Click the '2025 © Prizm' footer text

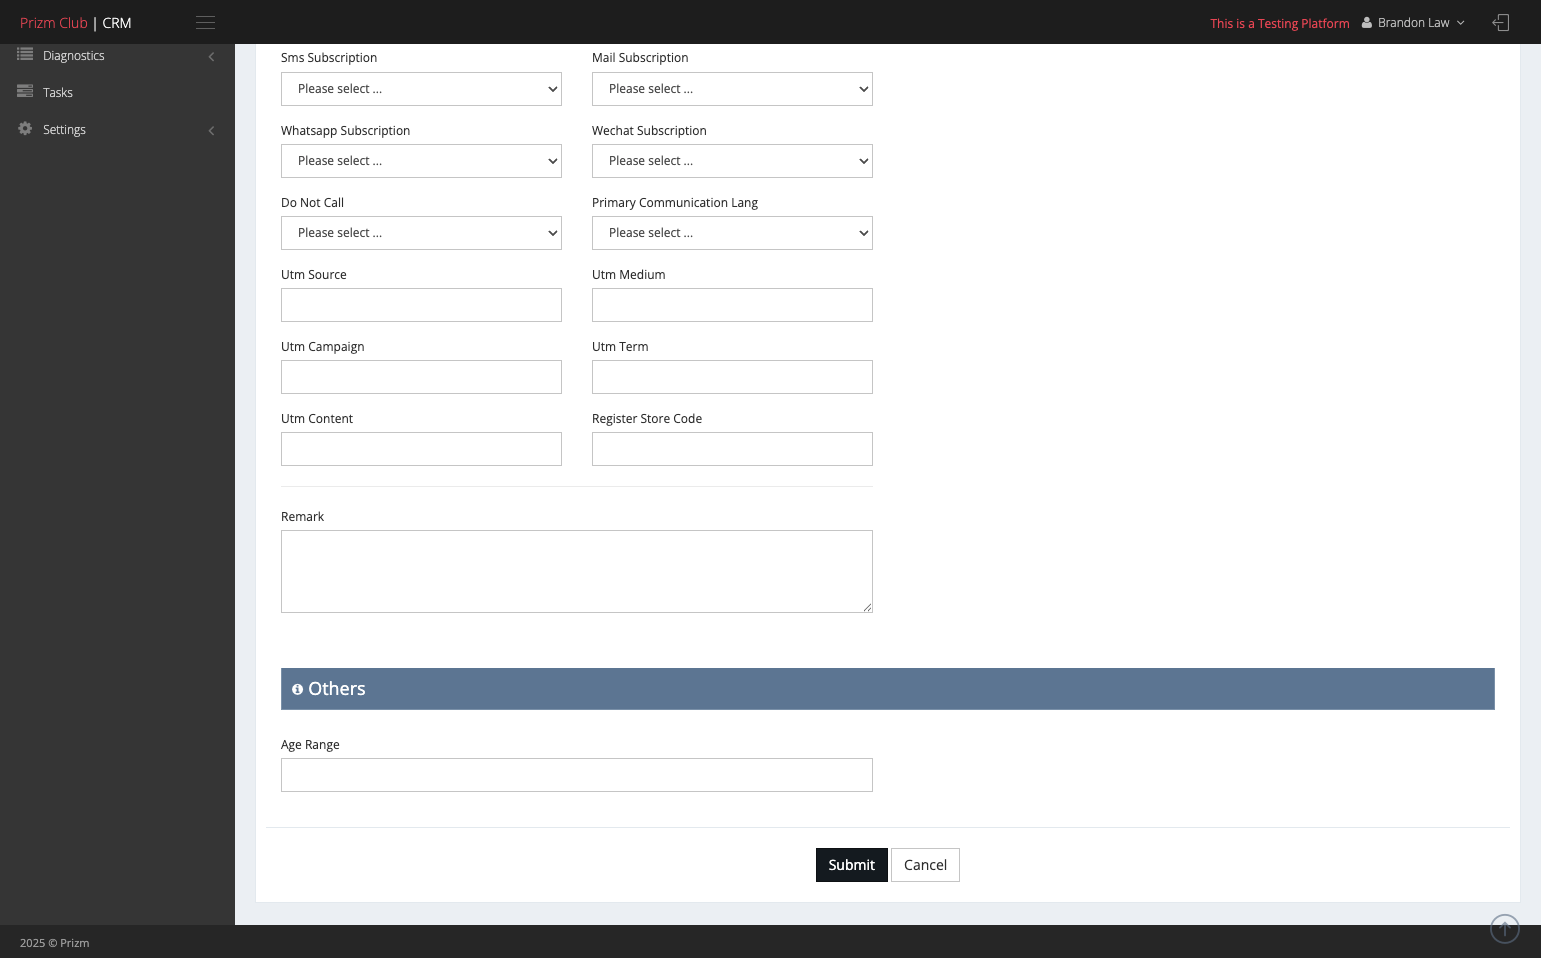click(x=55, y=943)
